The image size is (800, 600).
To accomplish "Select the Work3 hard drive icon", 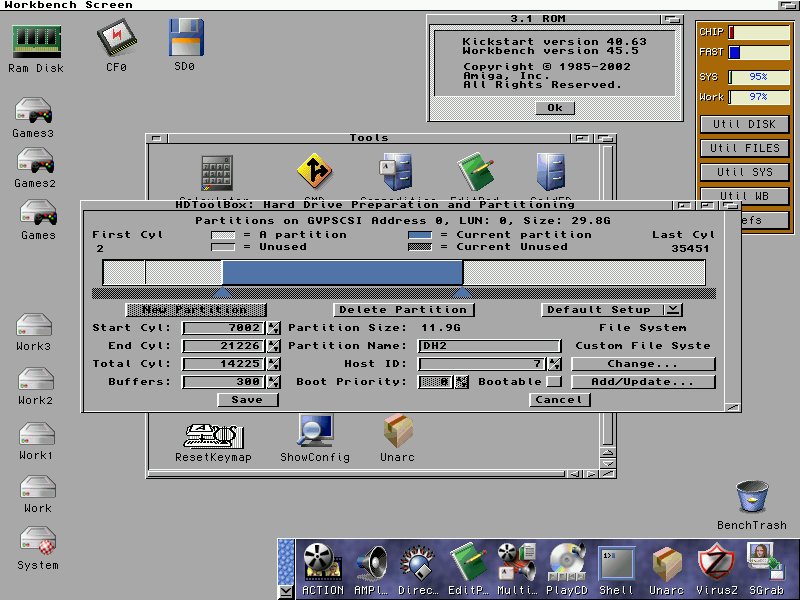I will point(34,324).
